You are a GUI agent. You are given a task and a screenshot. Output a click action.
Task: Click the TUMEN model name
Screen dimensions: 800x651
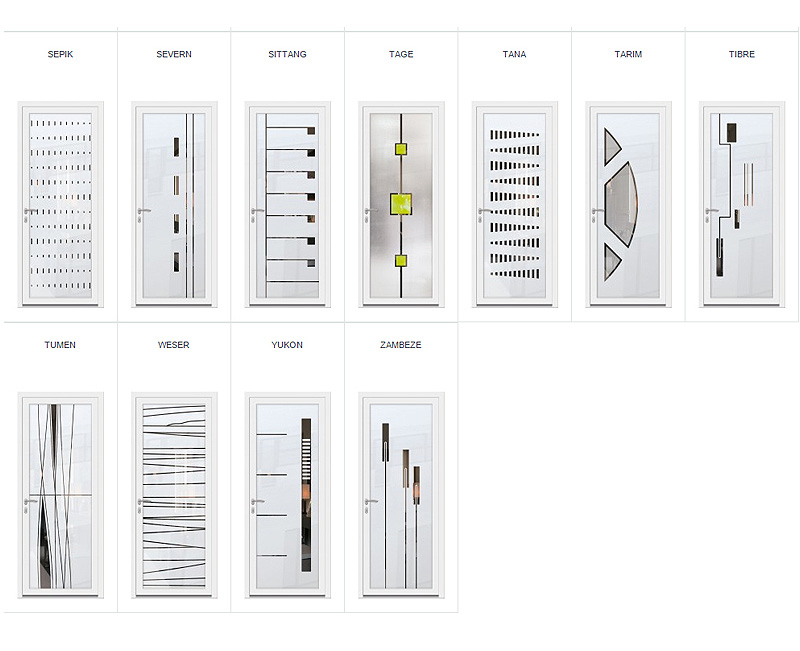[x=60, y=345]
